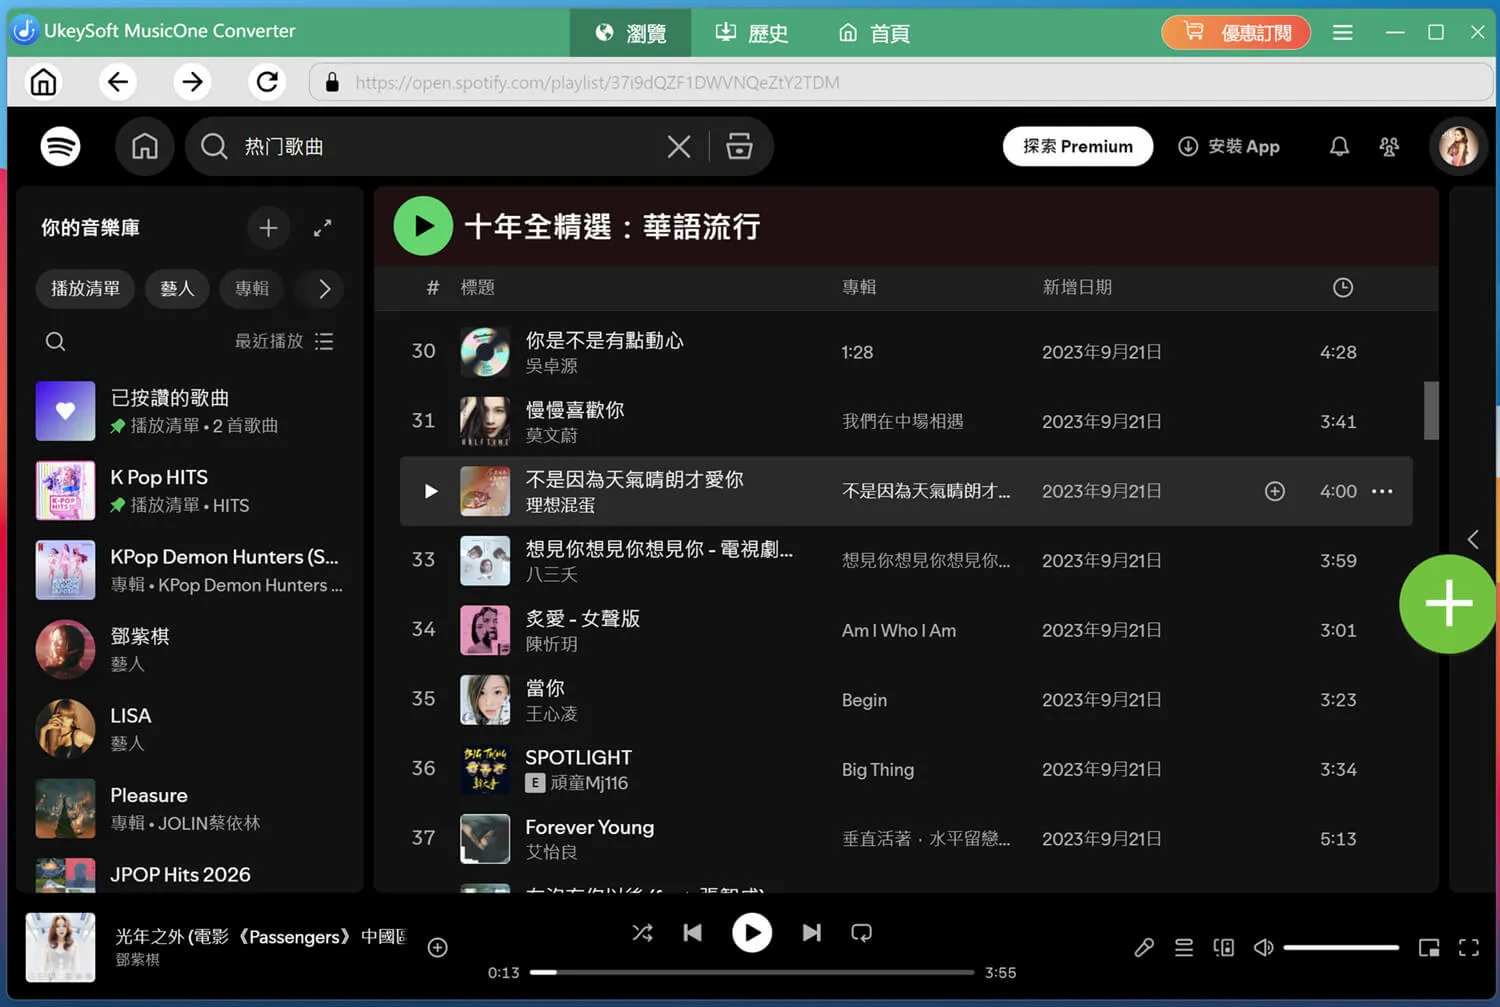Click 探索 Premium button

click(1078, 146)
